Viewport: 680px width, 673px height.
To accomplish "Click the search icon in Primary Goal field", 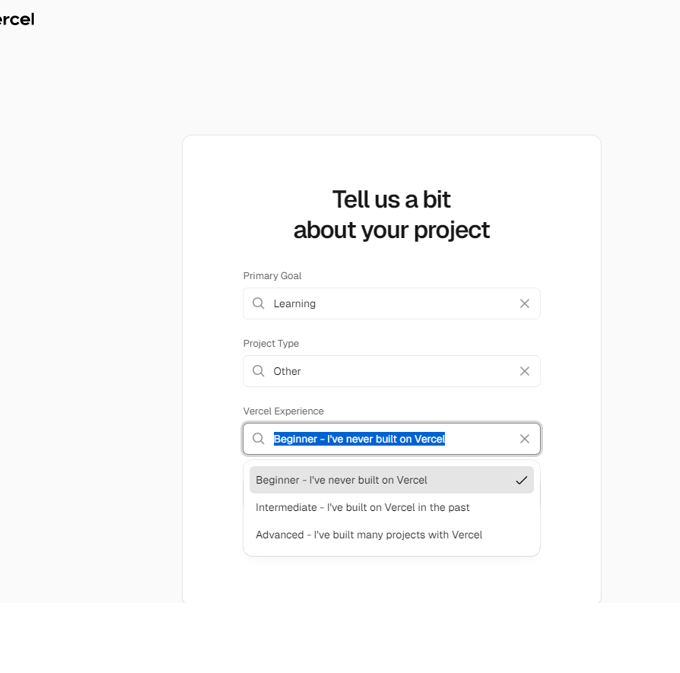I will (x=259, y=303).
